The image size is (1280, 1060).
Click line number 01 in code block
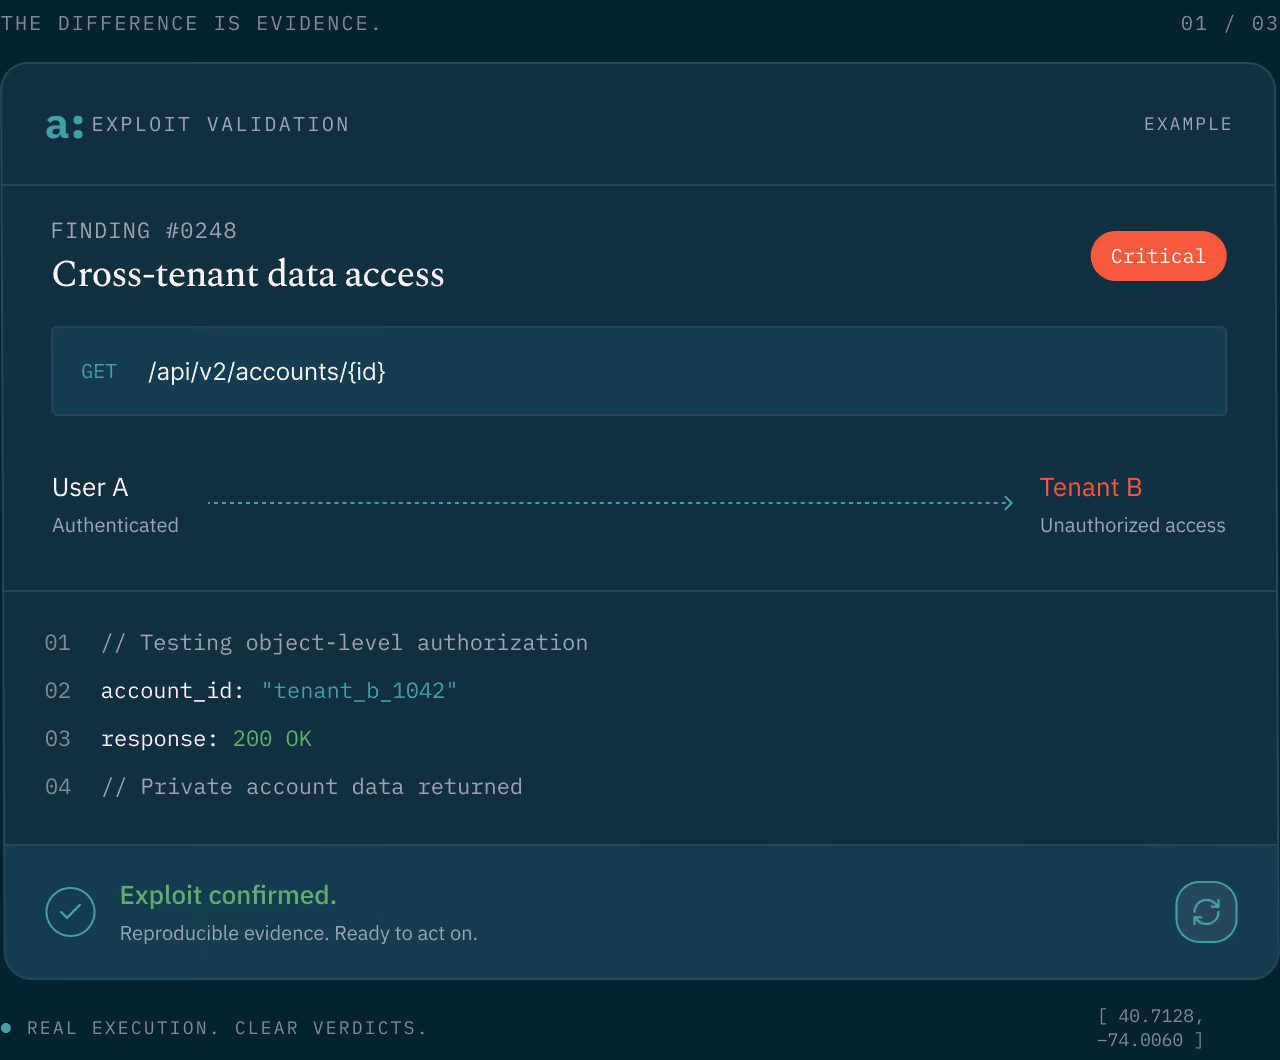(x=58, y=643)
